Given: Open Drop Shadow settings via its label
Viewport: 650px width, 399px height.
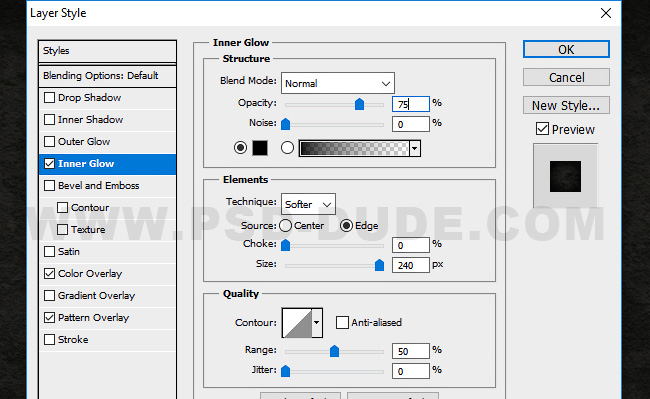Looking at the screenshot, I should (90, 98).
